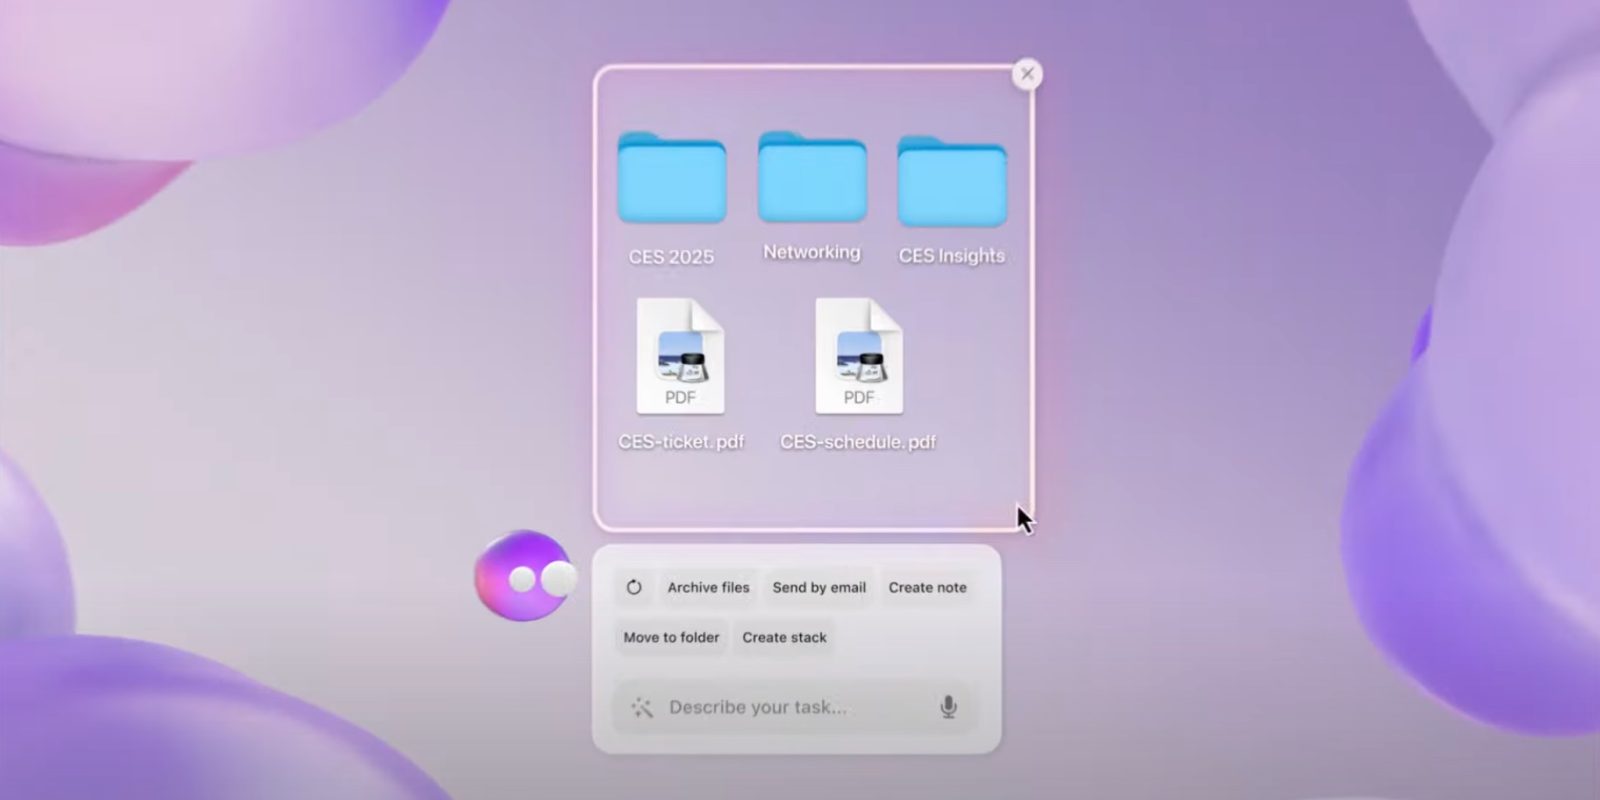This screenshot has height=800, width=1600.
Task: Click the CES-schedule.pdf filename label
Action: (x=858, y=442)
